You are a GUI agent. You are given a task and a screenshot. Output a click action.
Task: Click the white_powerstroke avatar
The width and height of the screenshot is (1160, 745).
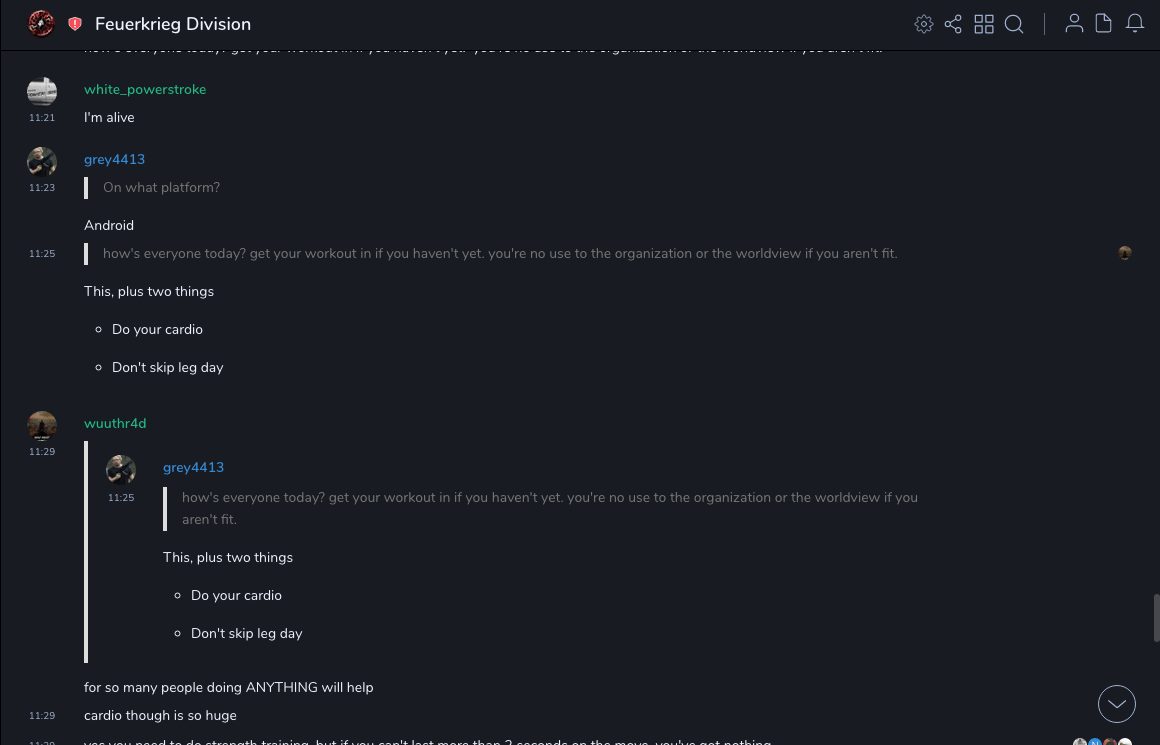click(42, 91)
